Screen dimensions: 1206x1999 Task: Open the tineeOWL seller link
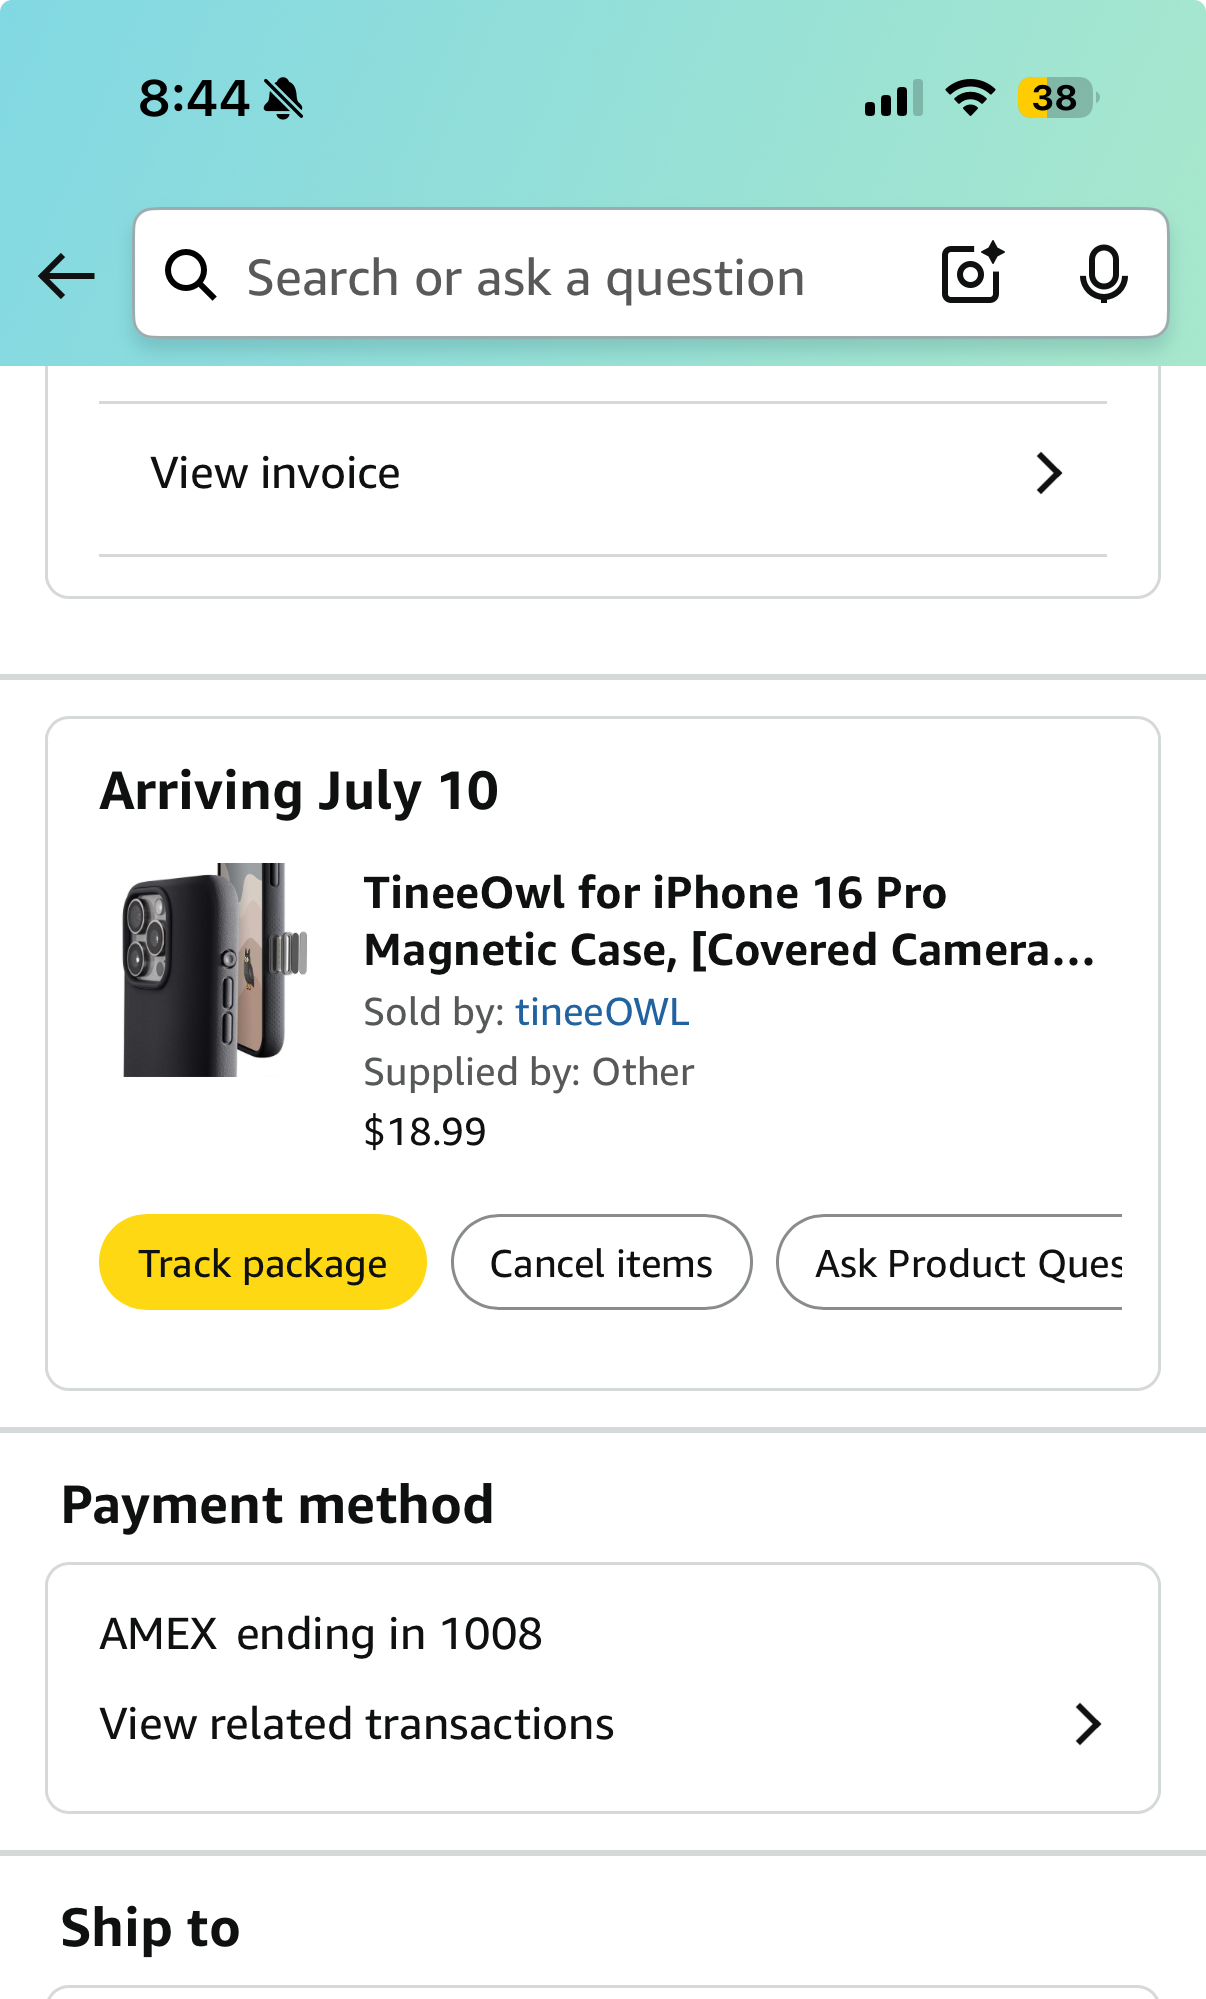pyautogui.click(x=602, y=1012)
